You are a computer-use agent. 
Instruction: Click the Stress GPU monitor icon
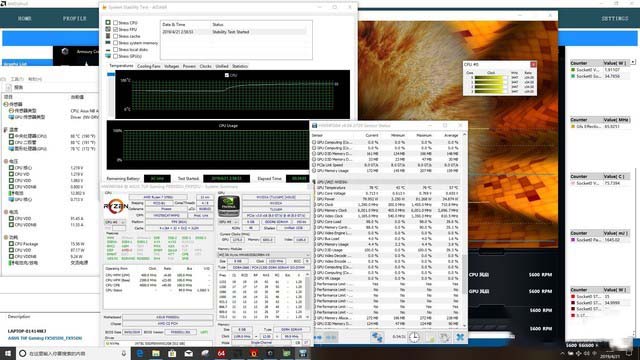[108, 56]
